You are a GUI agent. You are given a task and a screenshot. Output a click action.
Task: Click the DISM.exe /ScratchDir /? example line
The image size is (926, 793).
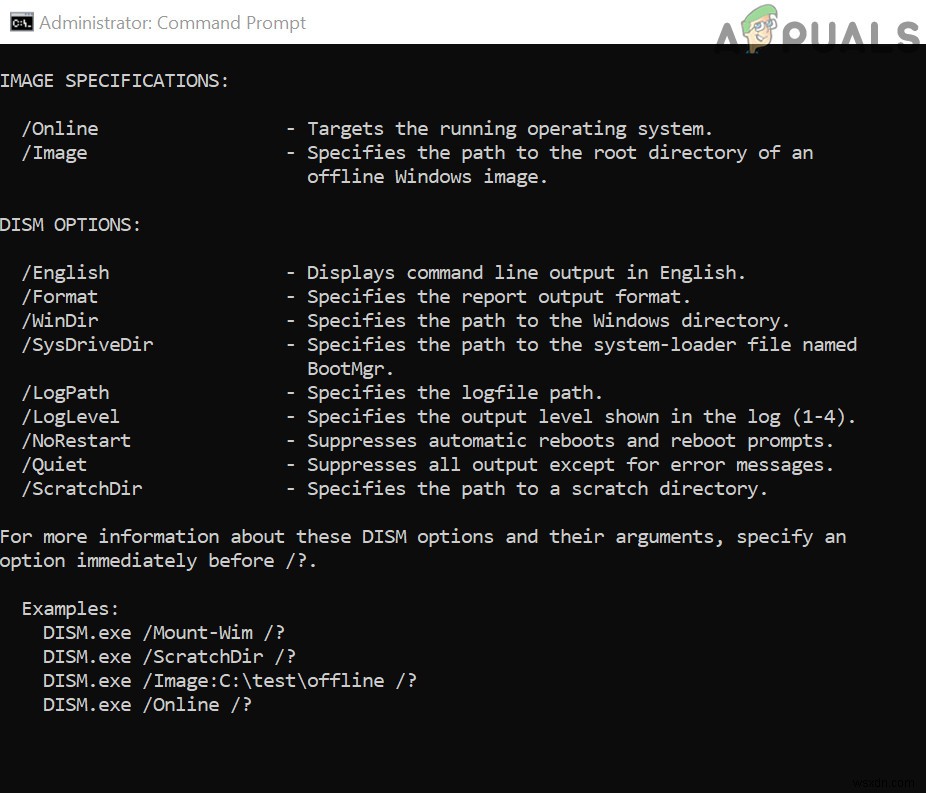pyautogui.click(x=169, y=657)
